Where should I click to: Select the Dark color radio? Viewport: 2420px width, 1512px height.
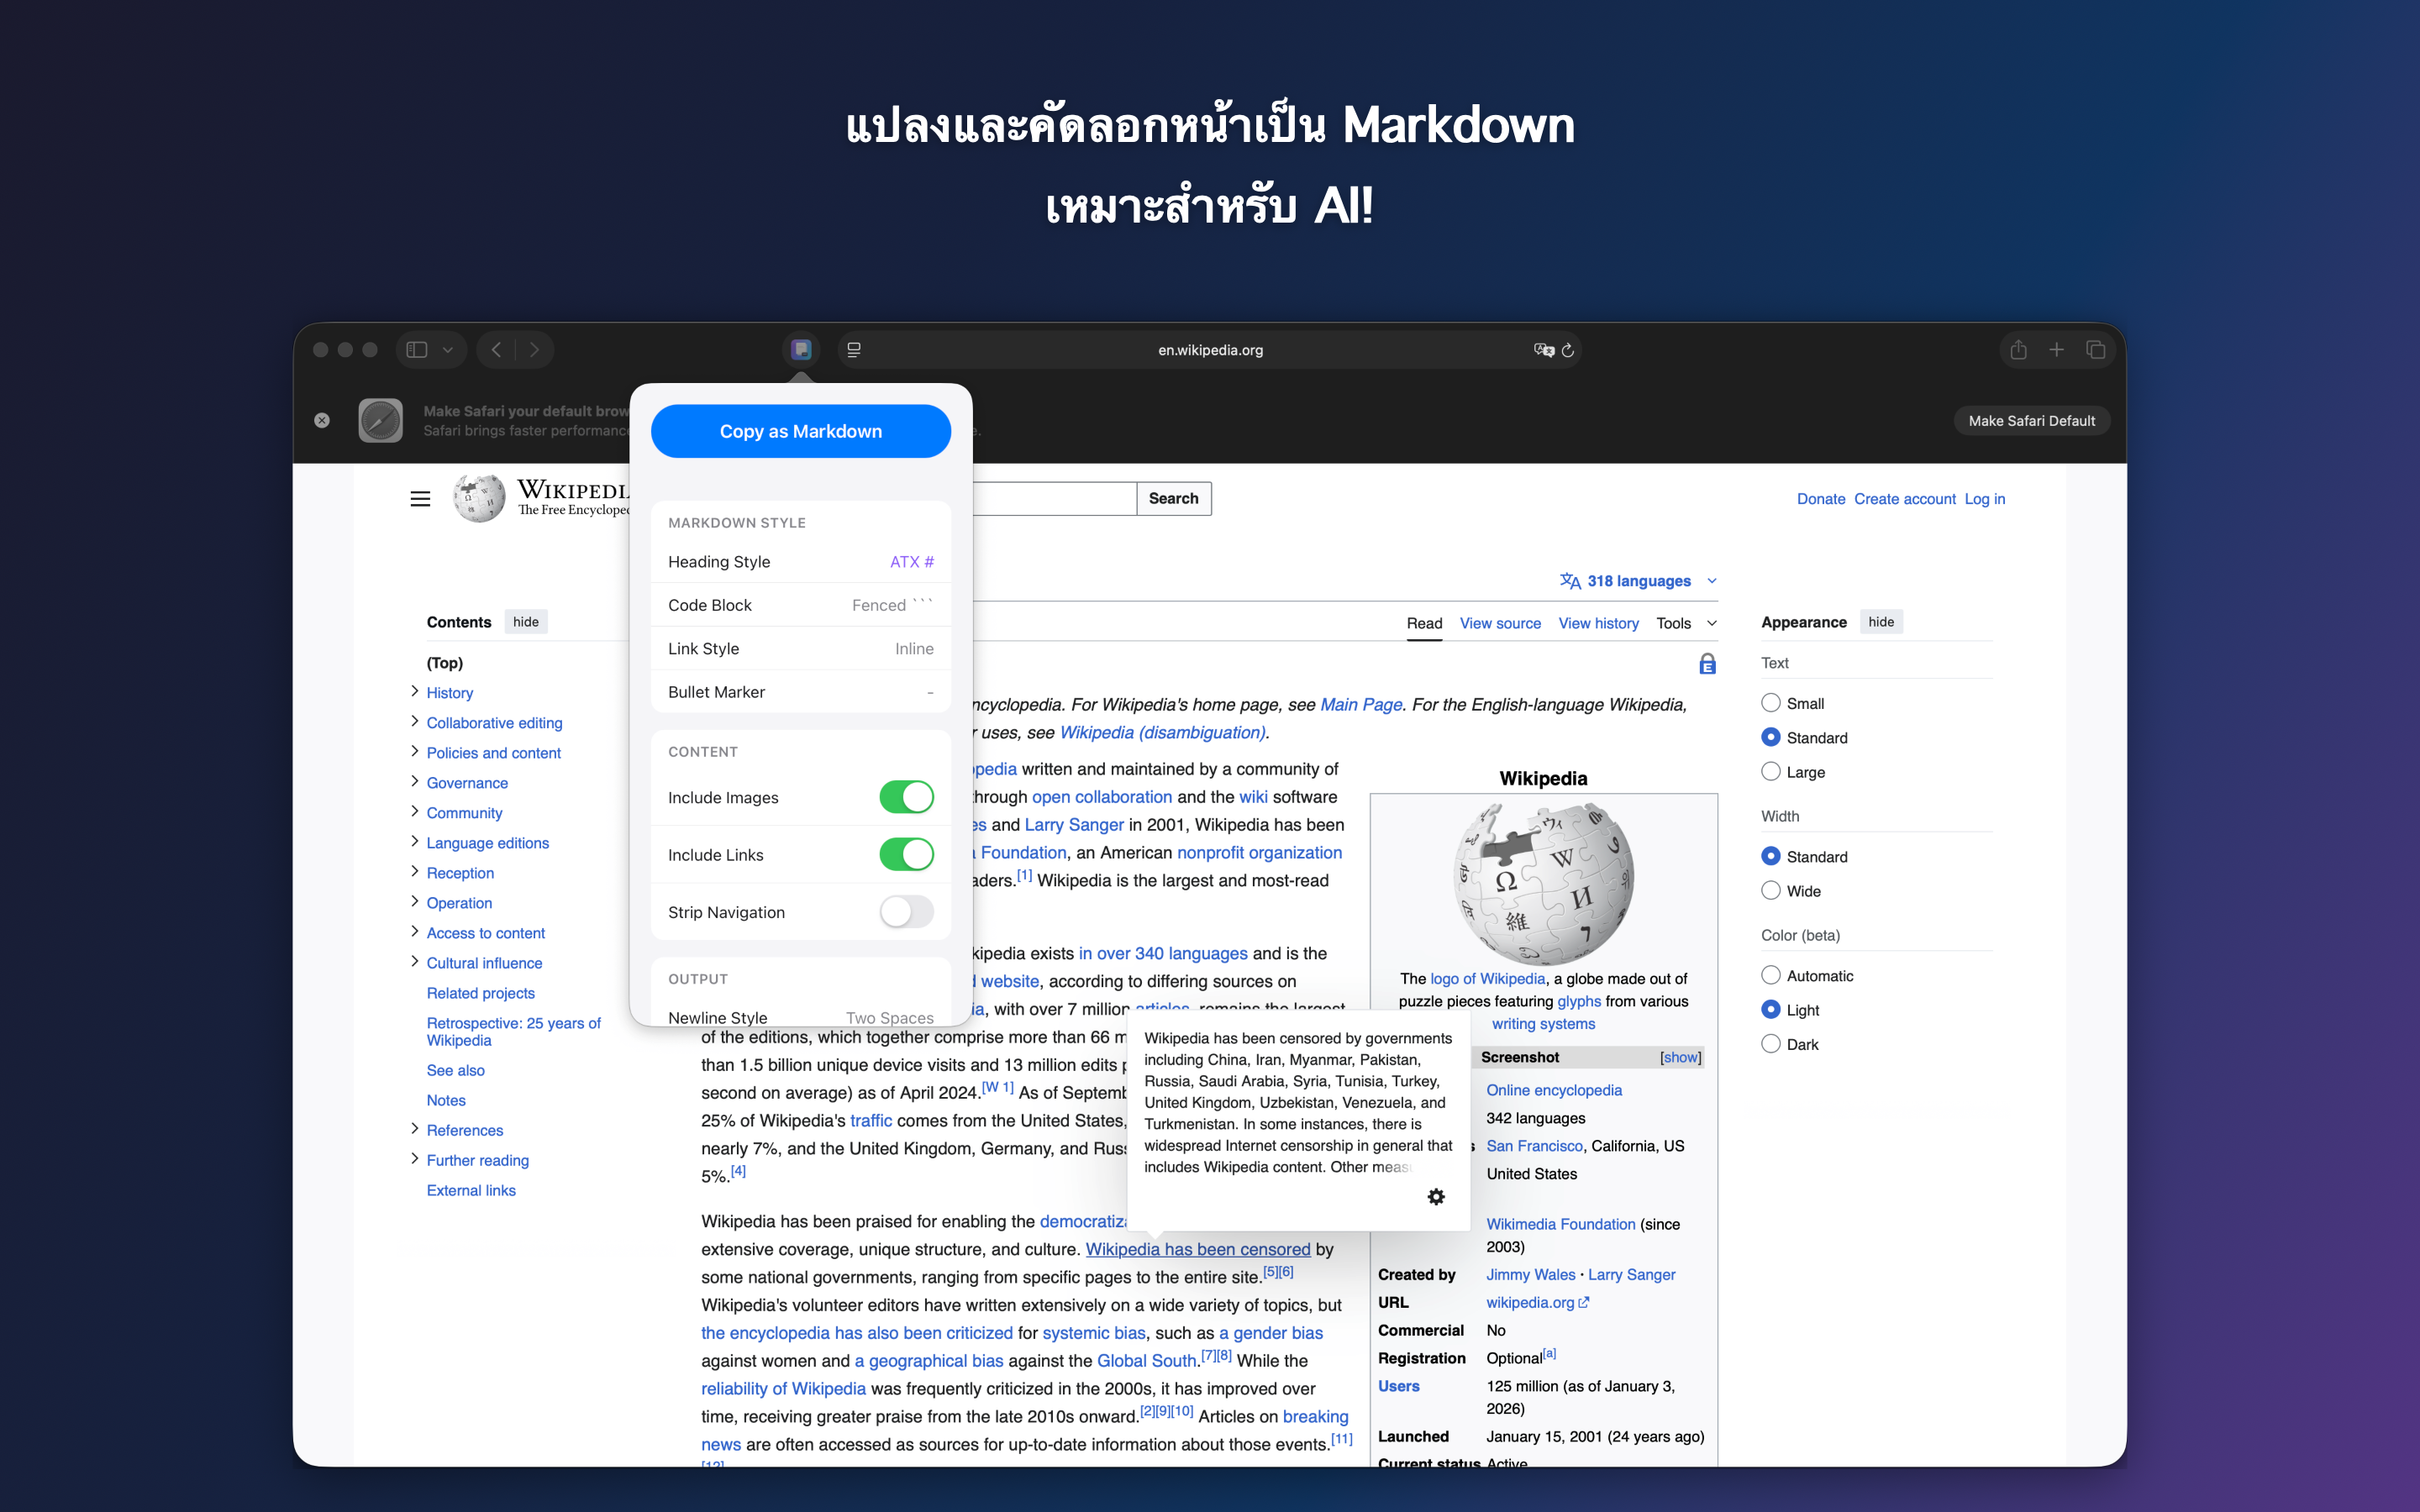coord(1770,1043)
